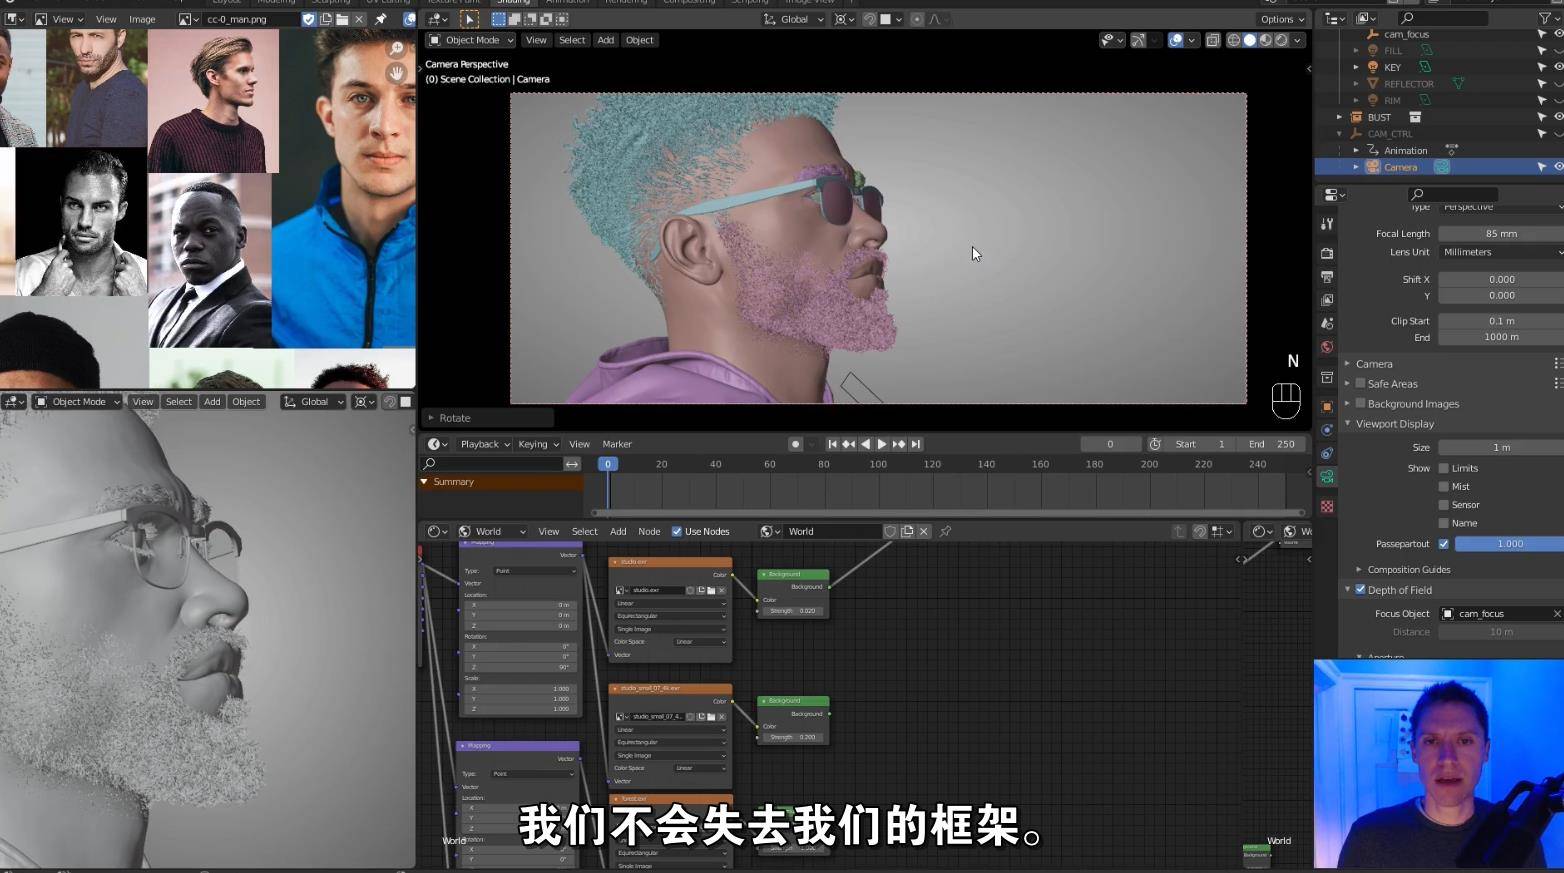The image size is (1564, 873).
Task: Click the pan hand gizmo in image editor
Action: pos(397,73)
